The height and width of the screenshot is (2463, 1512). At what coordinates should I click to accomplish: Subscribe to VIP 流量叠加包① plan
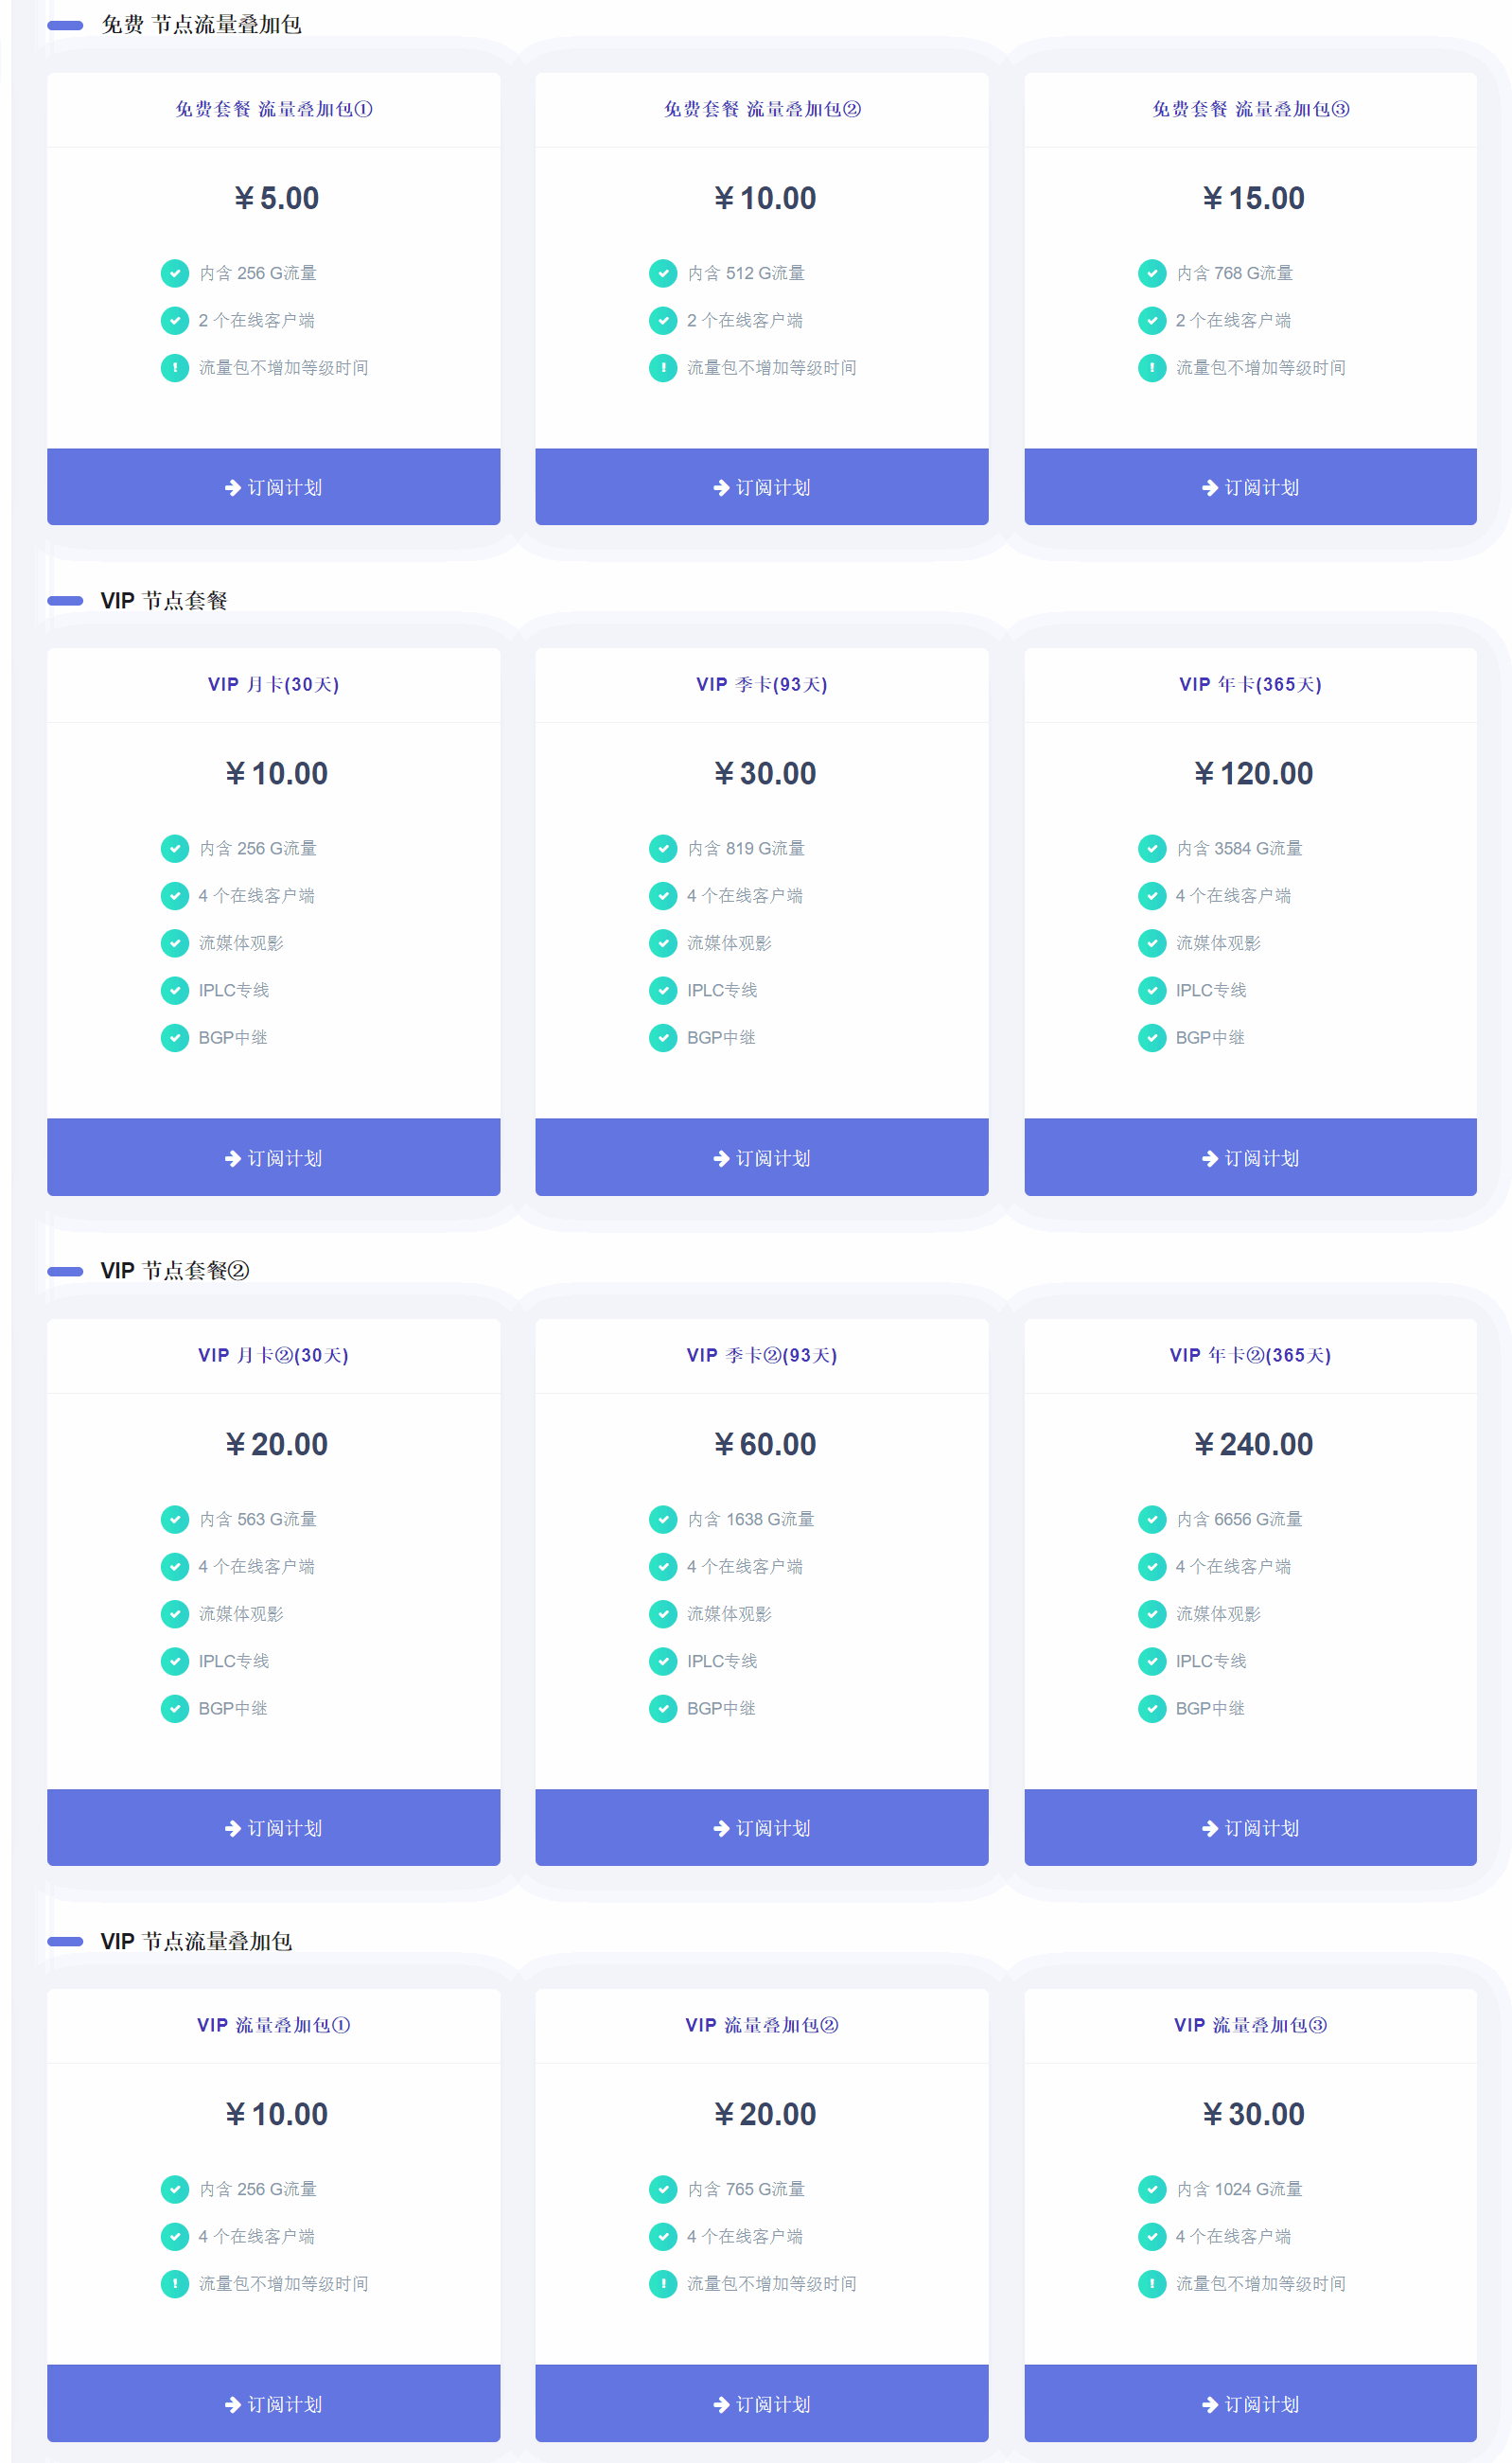pyautogui.click(x=273, y=2403)
